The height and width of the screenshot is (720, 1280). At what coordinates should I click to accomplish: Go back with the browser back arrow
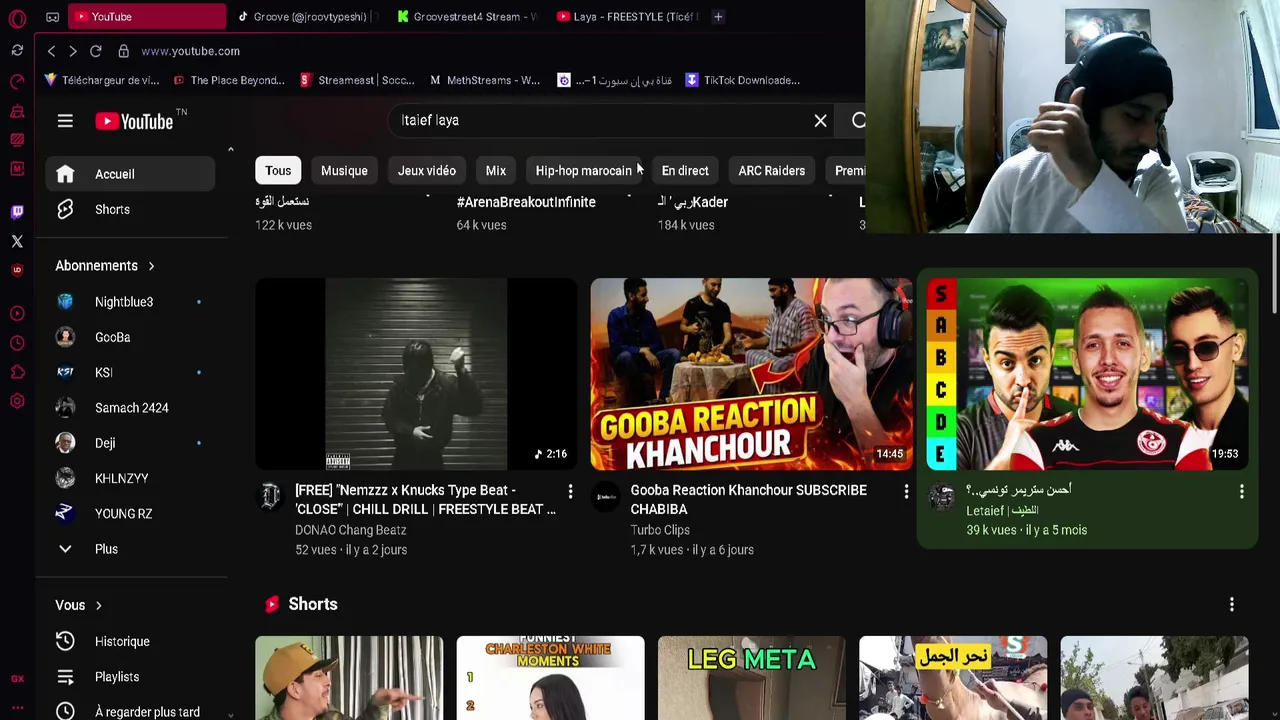point(52,51)
